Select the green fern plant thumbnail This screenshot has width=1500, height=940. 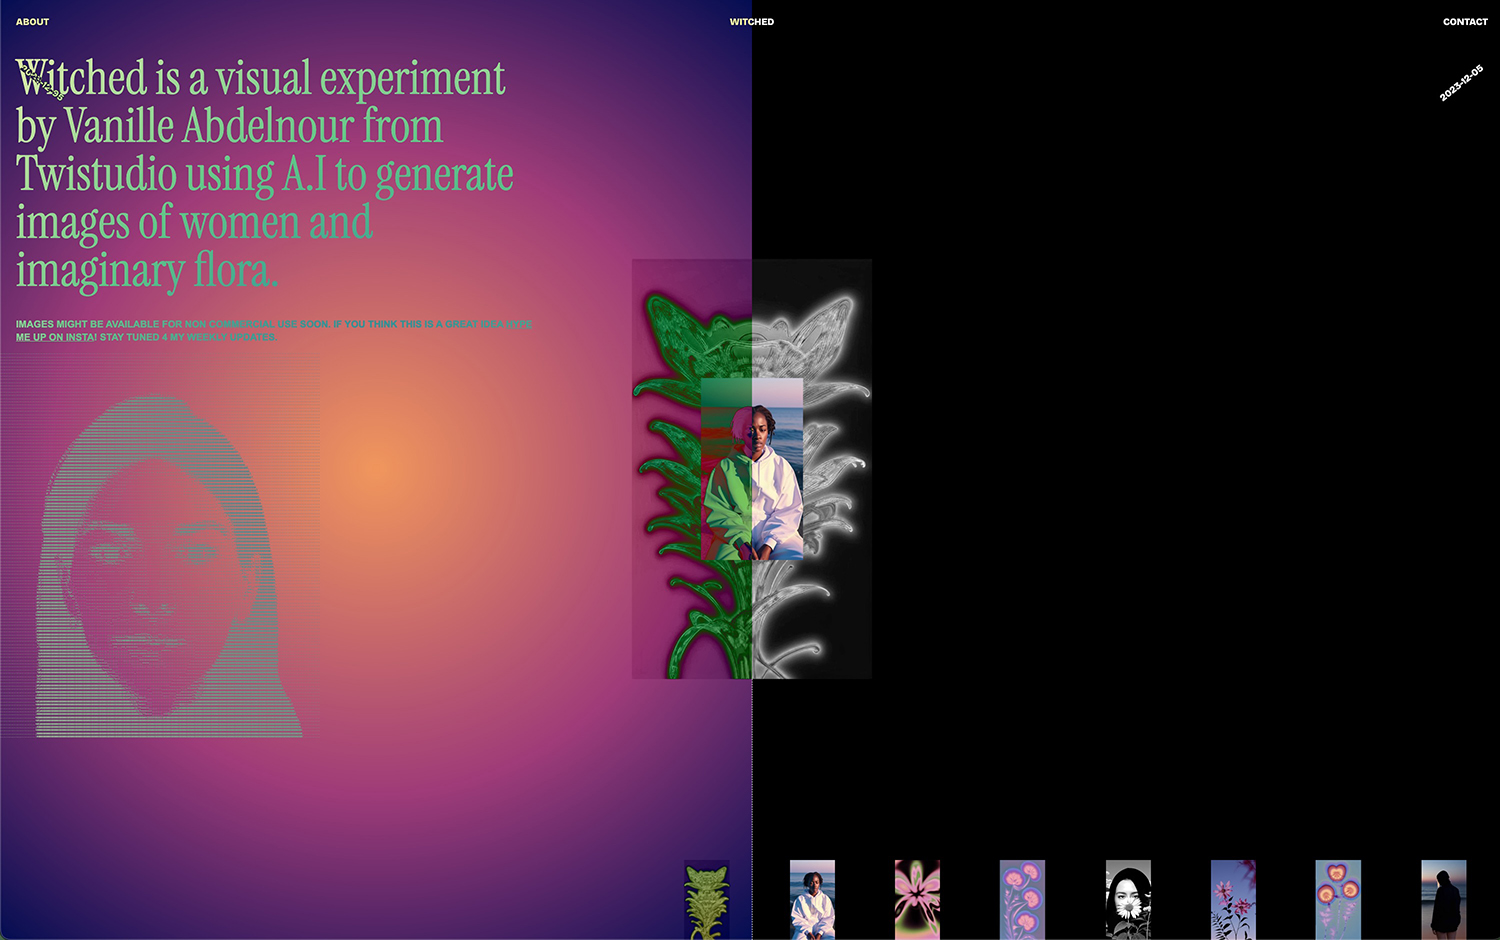706,899
